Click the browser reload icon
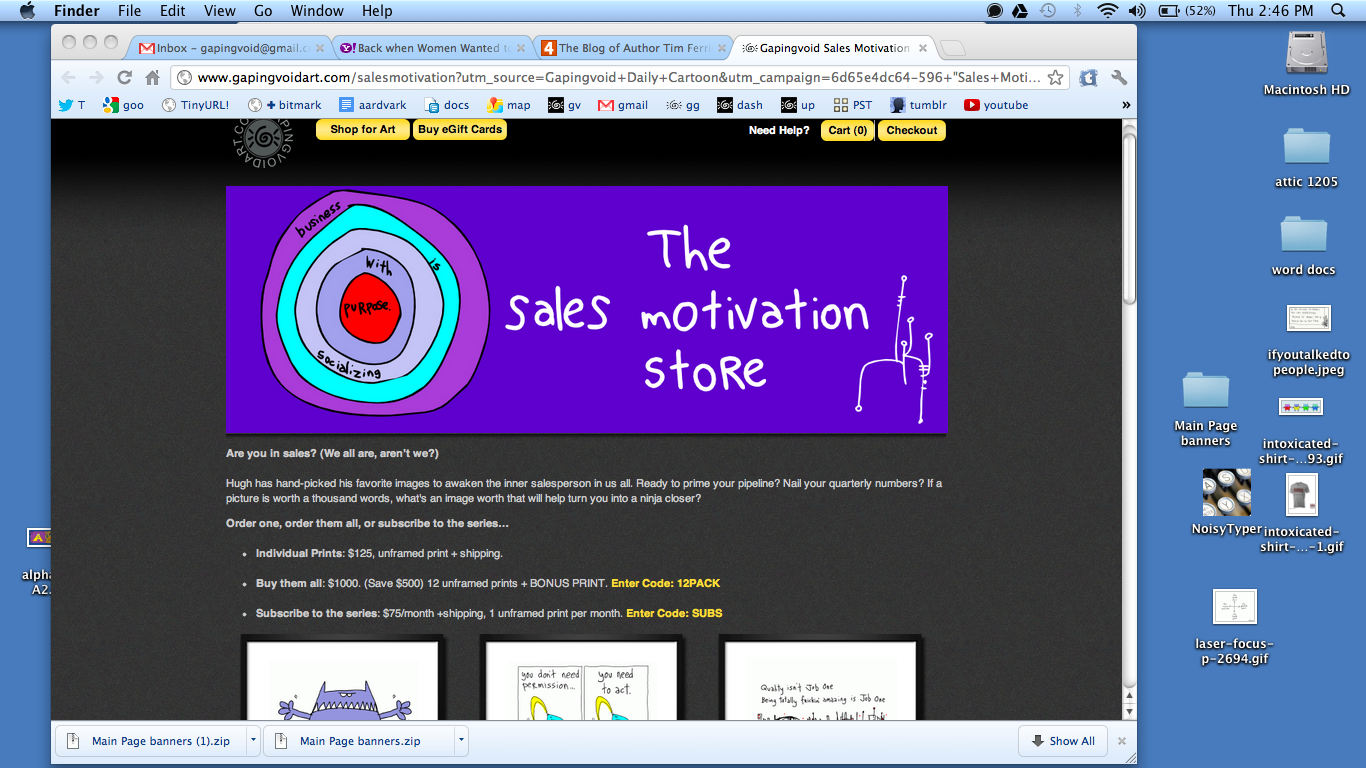The image size is (1366, 768). [x=125, y=78]
